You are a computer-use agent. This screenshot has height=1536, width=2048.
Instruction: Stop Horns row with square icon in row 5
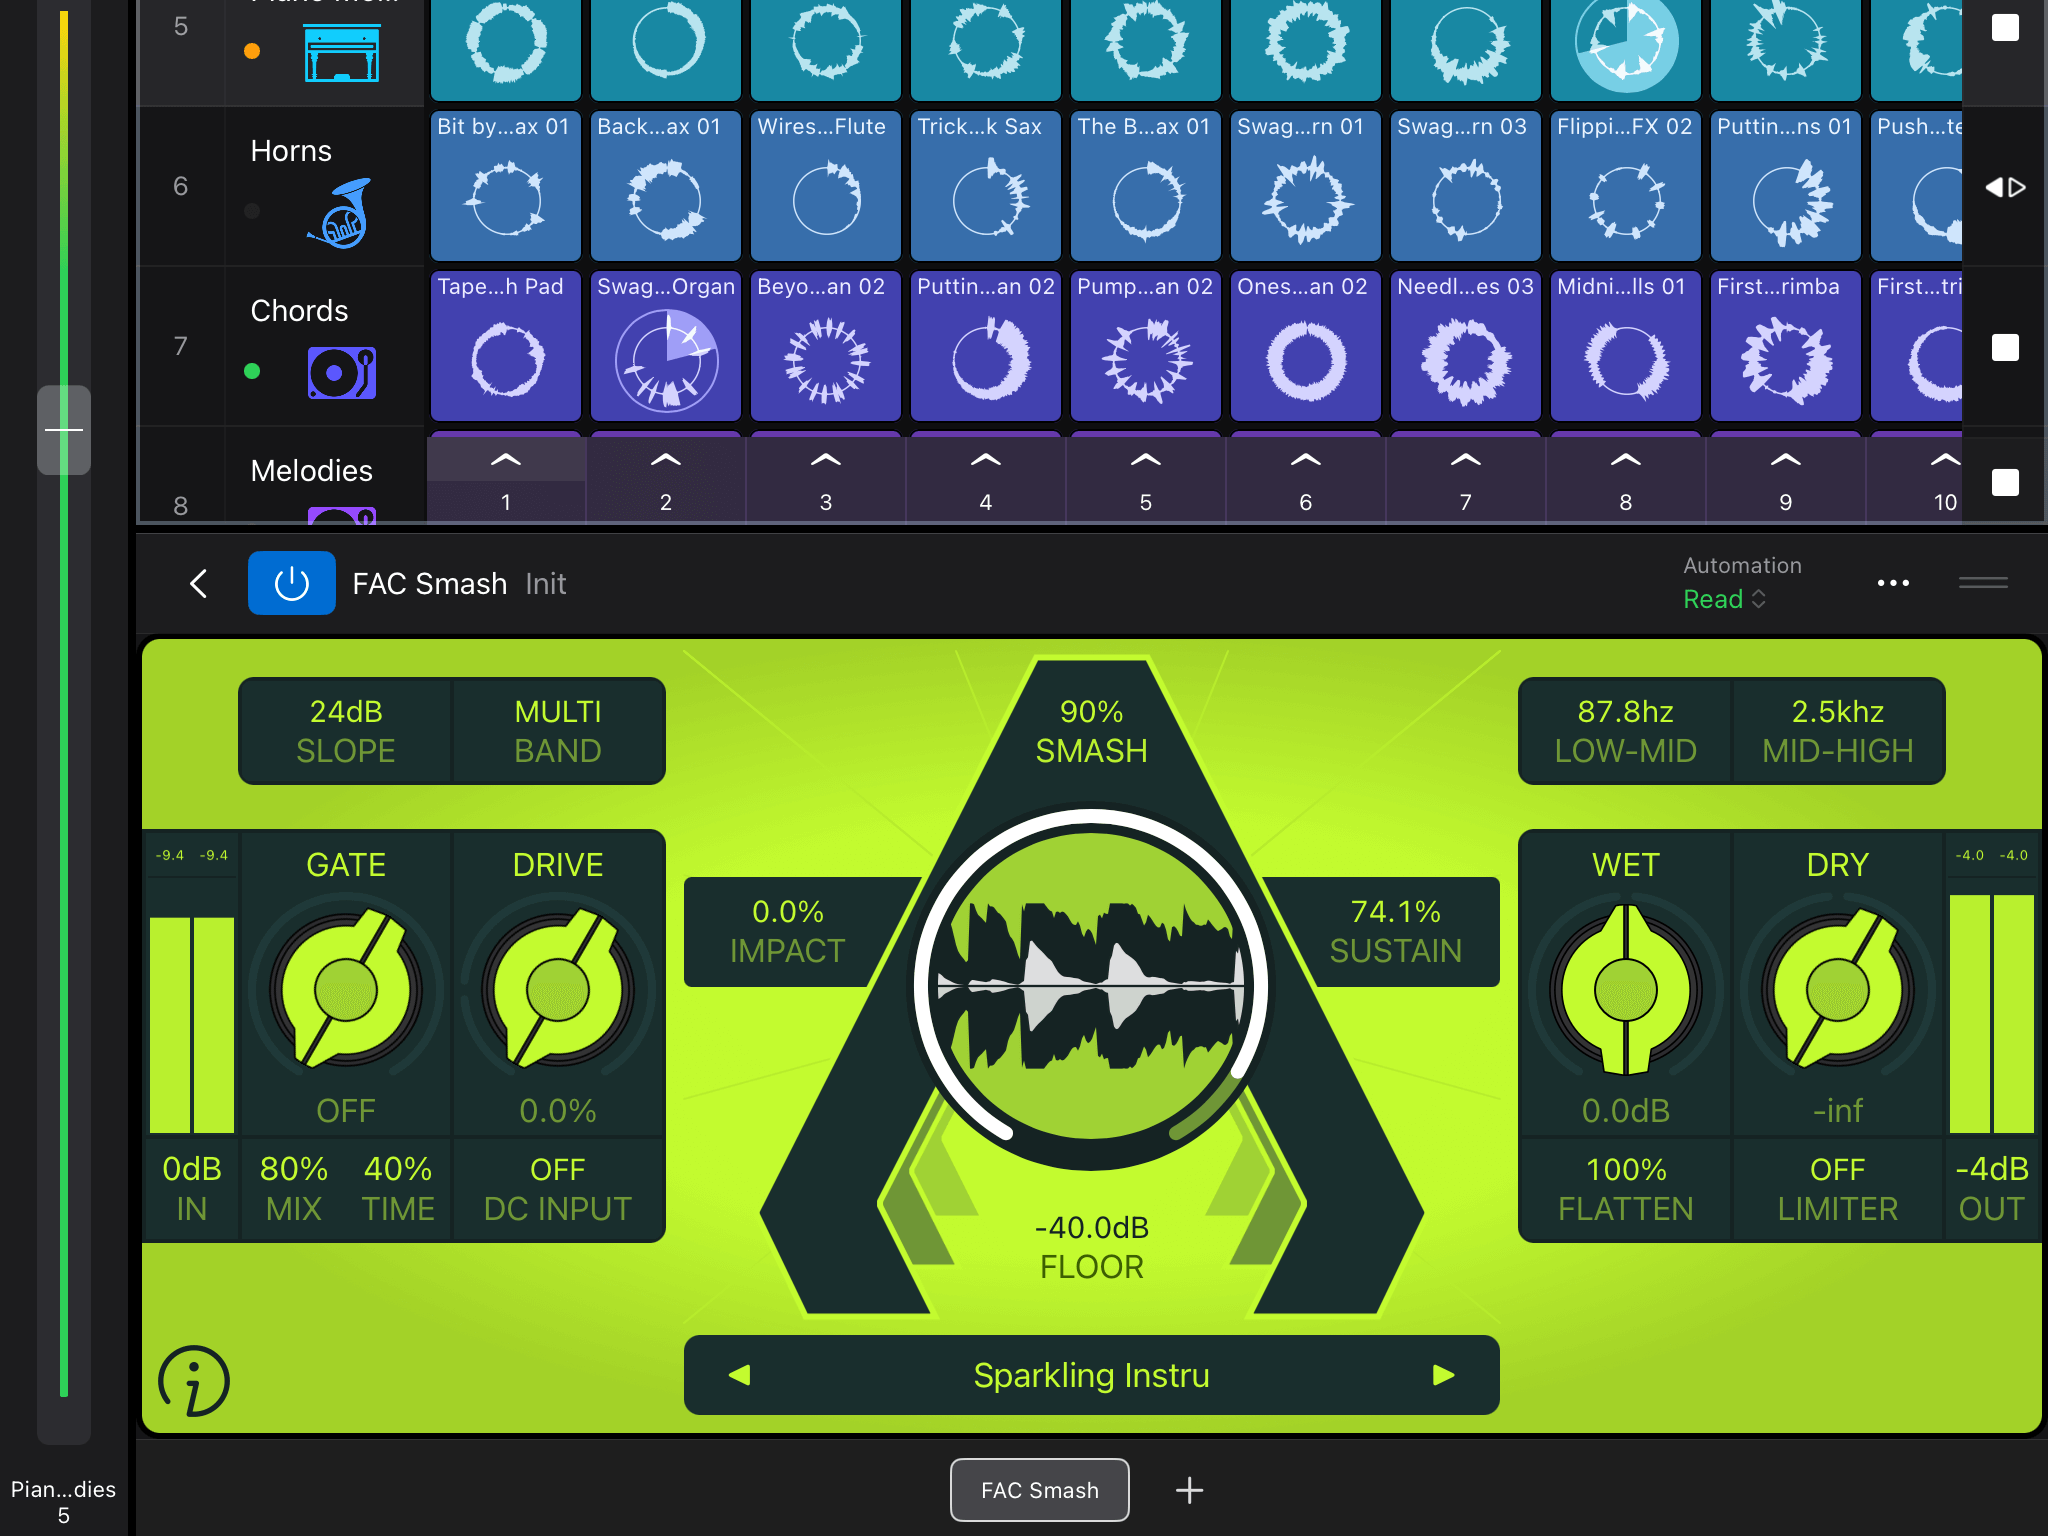click(x=2005, y=27)
